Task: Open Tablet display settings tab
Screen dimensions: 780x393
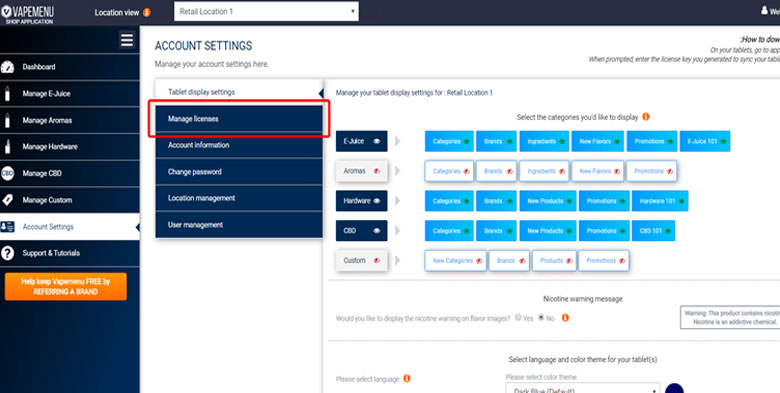Action: coord(239,92)
